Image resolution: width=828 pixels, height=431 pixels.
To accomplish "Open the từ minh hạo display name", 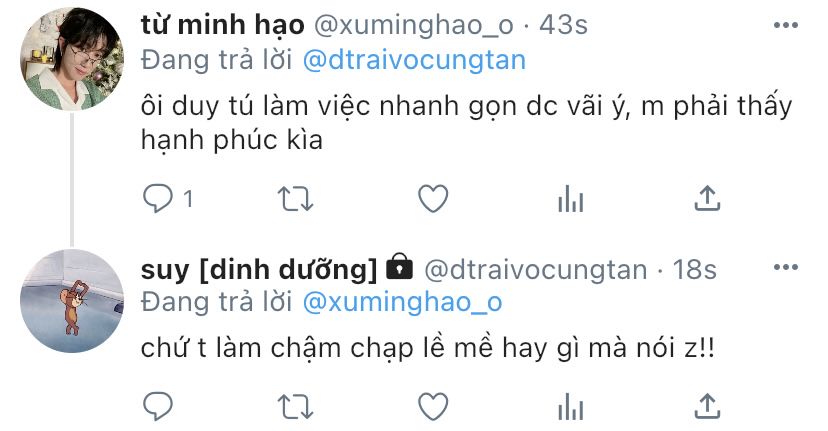I will [x=223, y=25].
